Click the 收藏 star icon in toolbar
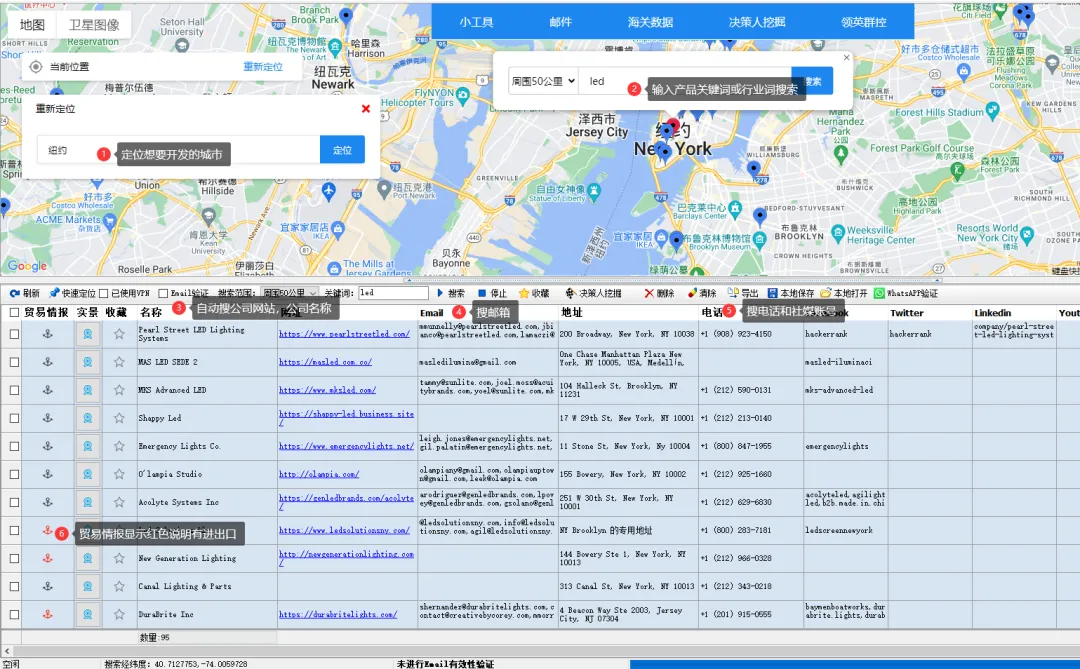1080x669 pixels. (523, 294)
